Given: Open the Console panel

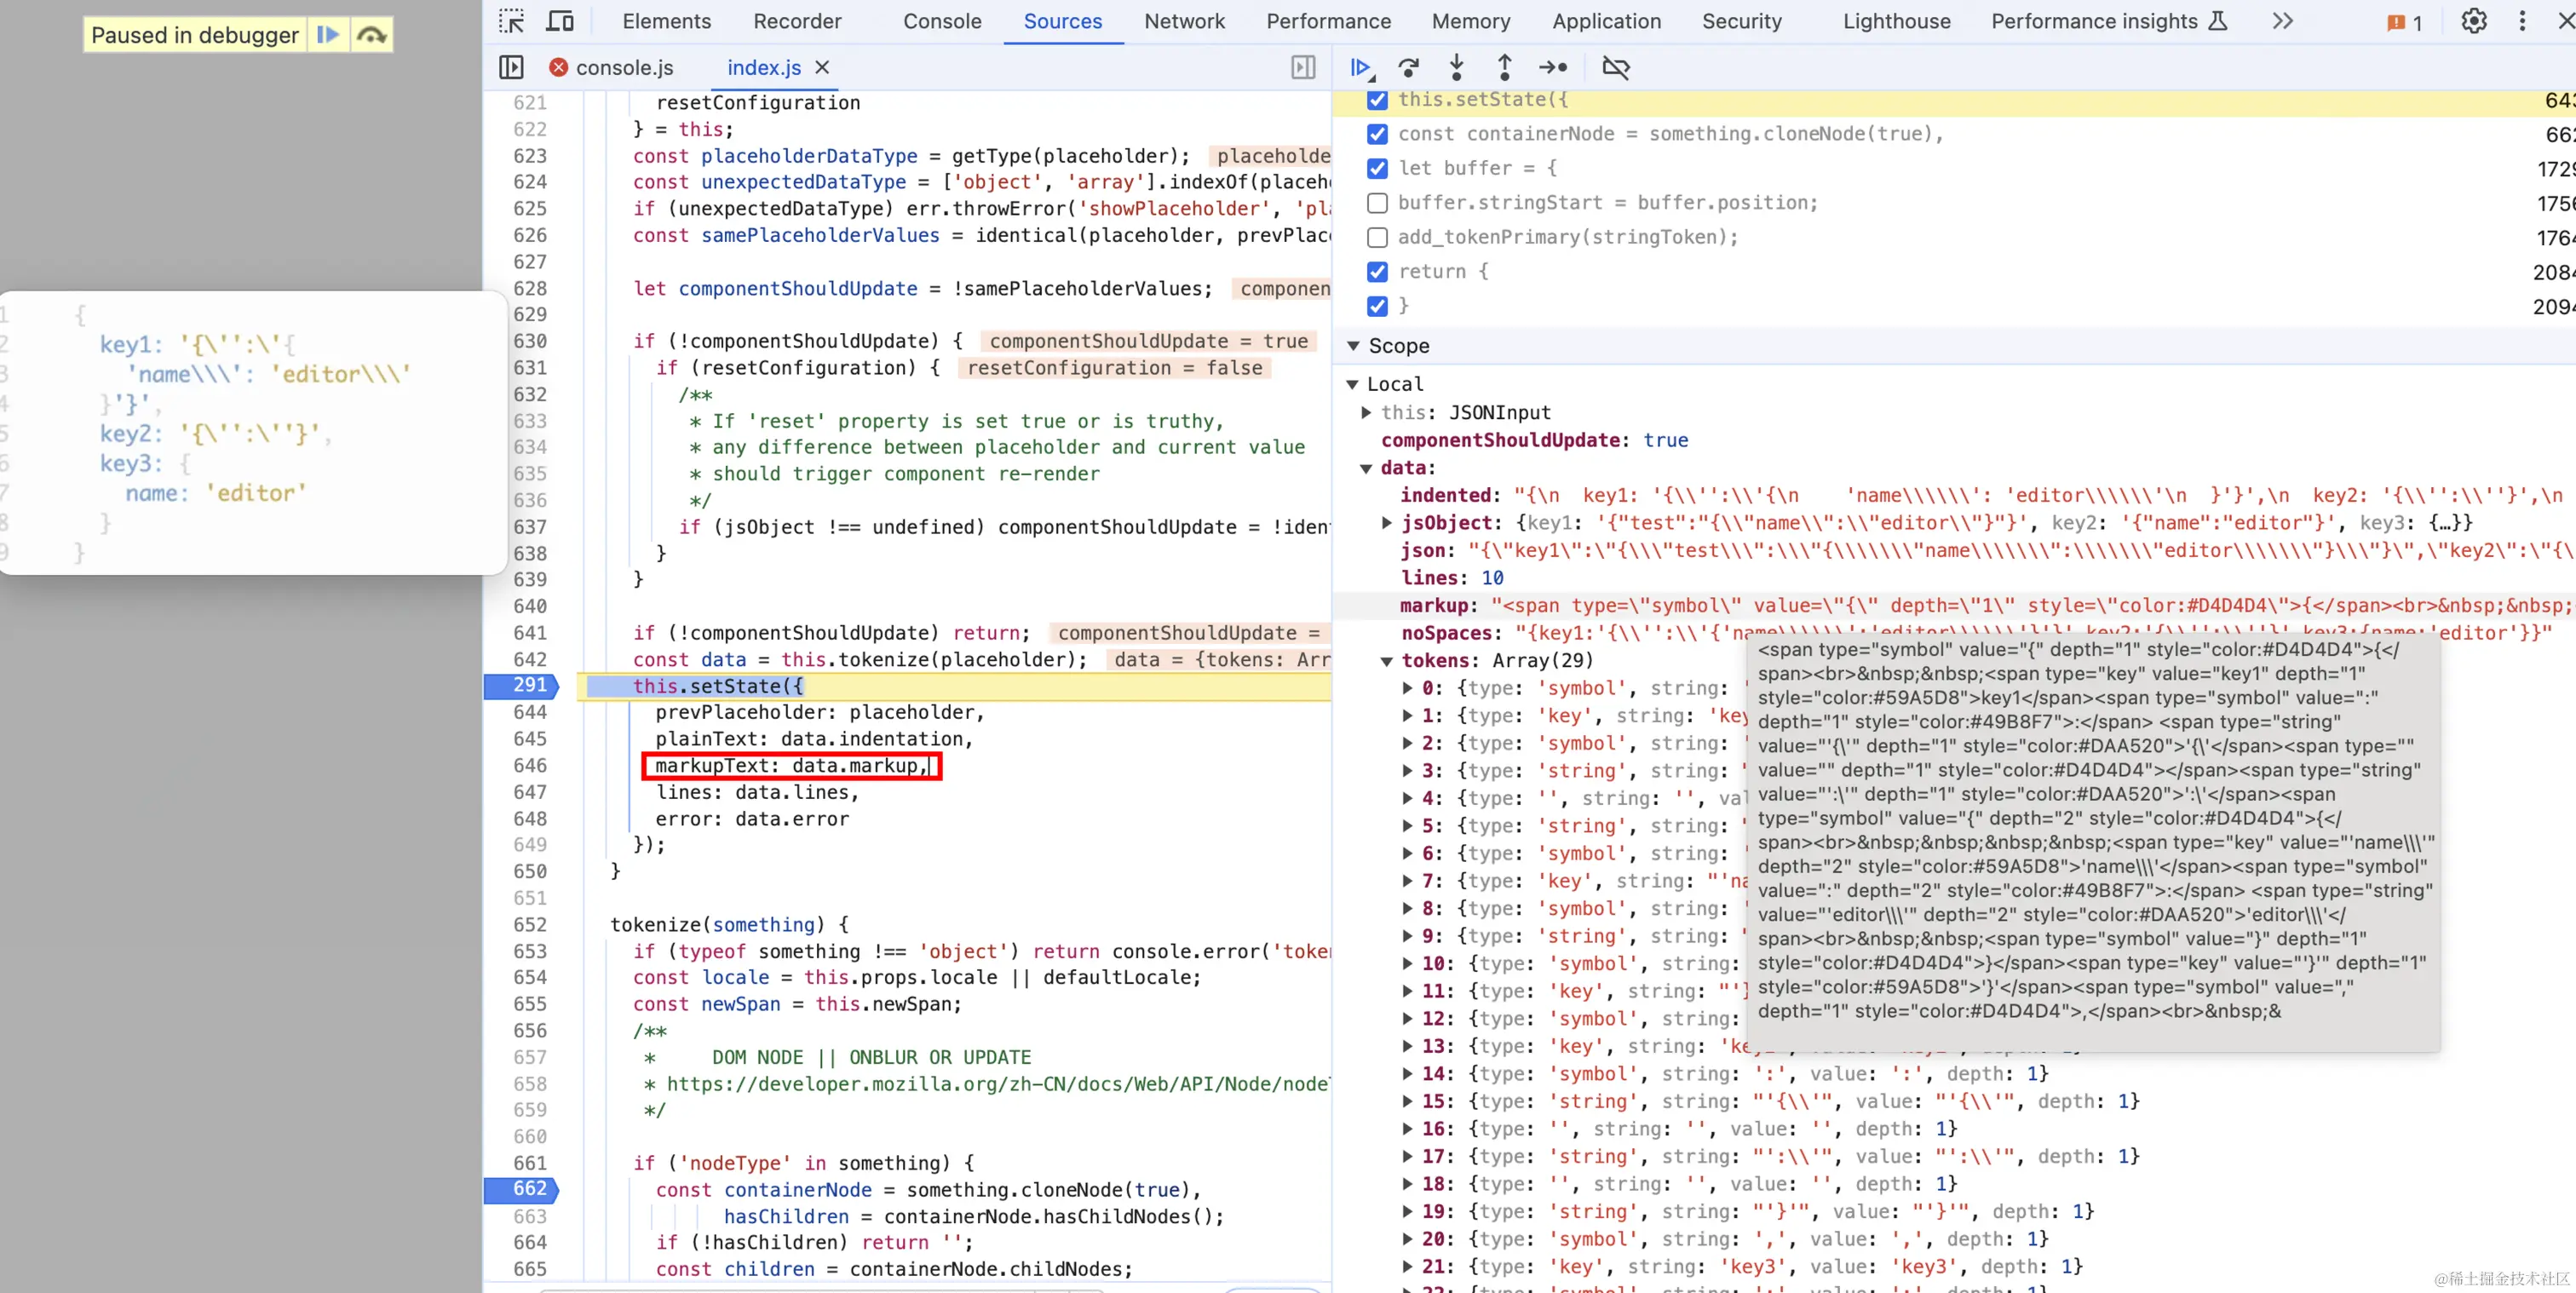Looking at the screenshot, I should click(x=941, y=21).
